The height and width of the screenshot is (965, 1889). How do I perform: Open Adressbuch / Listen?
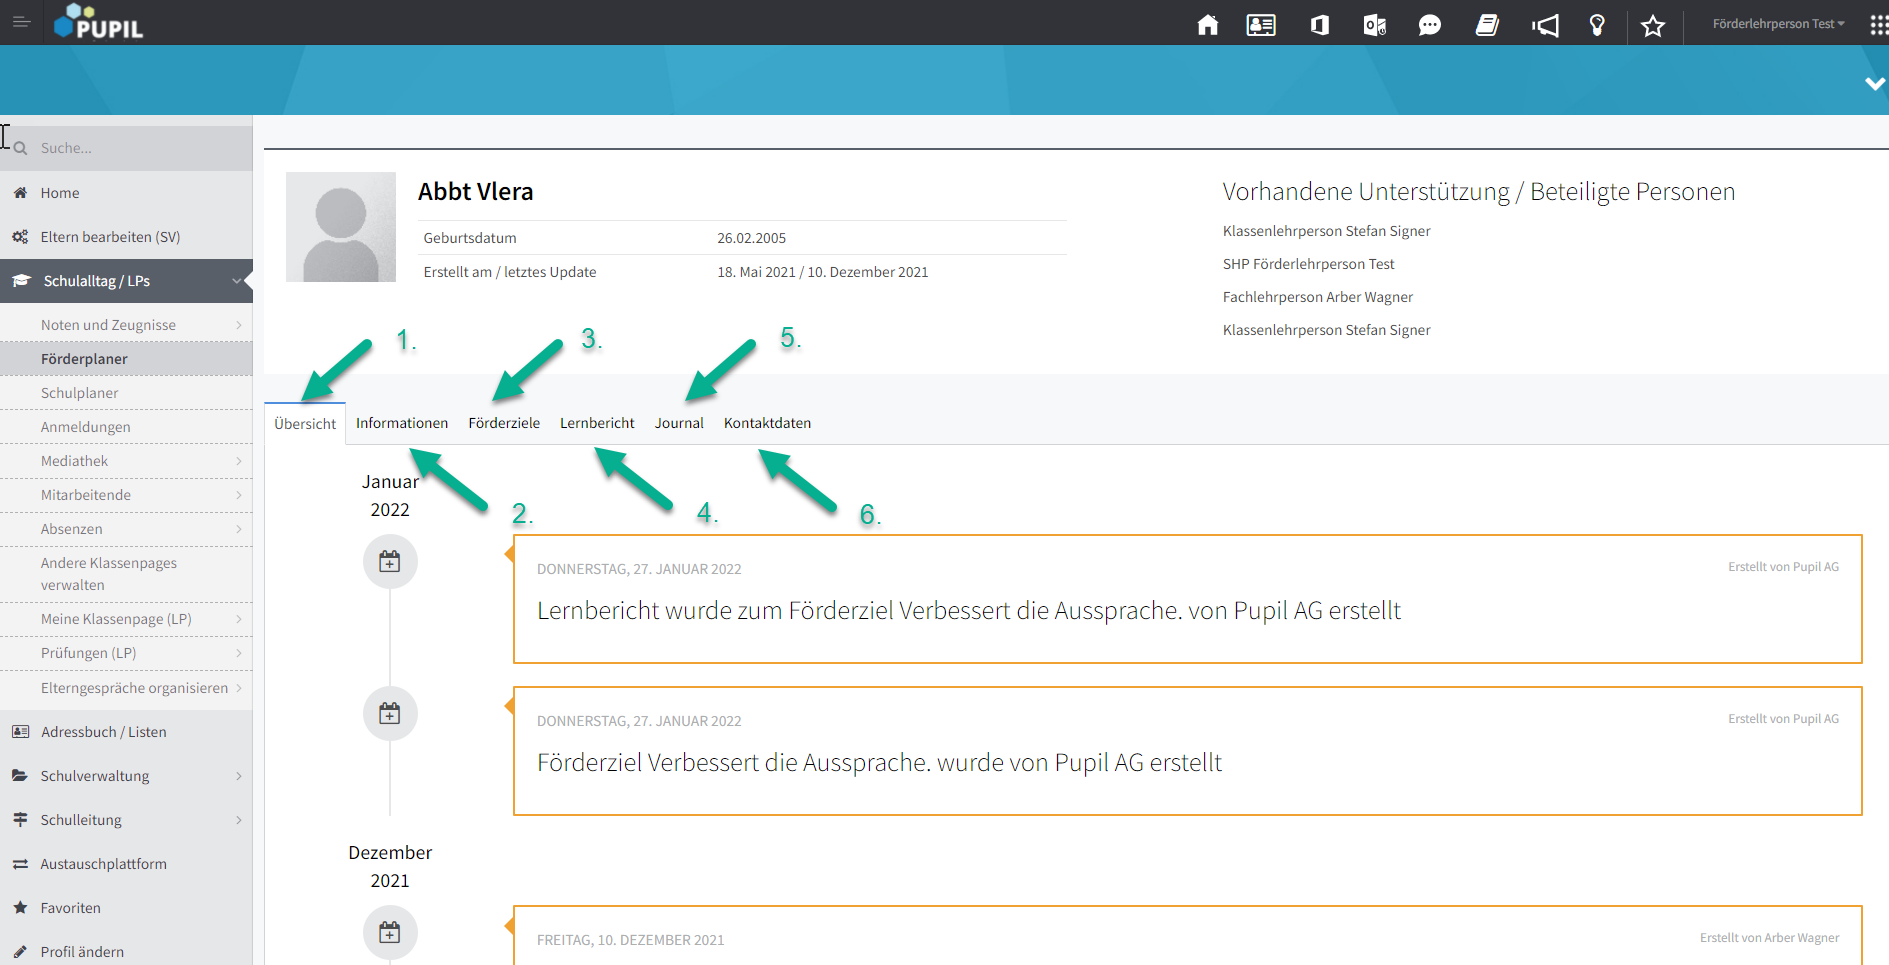click(x=126, y=732)
